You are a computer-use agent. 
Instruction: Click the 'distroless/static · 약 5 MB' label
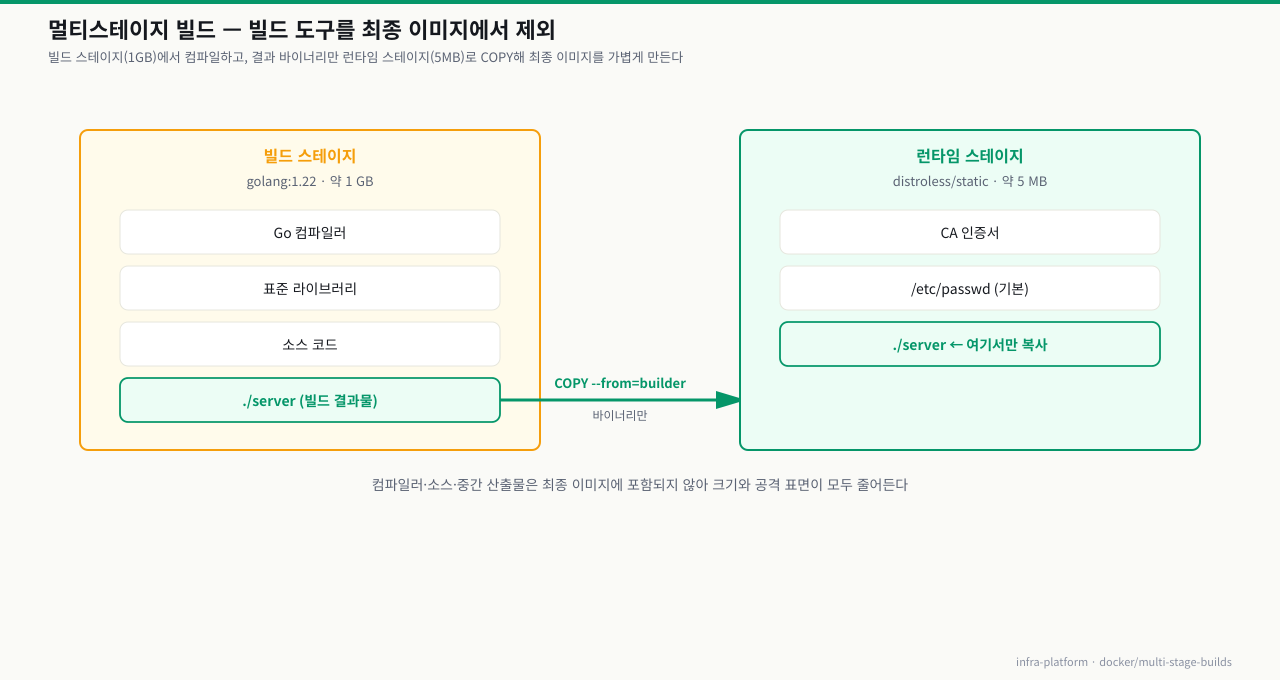tap(970, 181)
